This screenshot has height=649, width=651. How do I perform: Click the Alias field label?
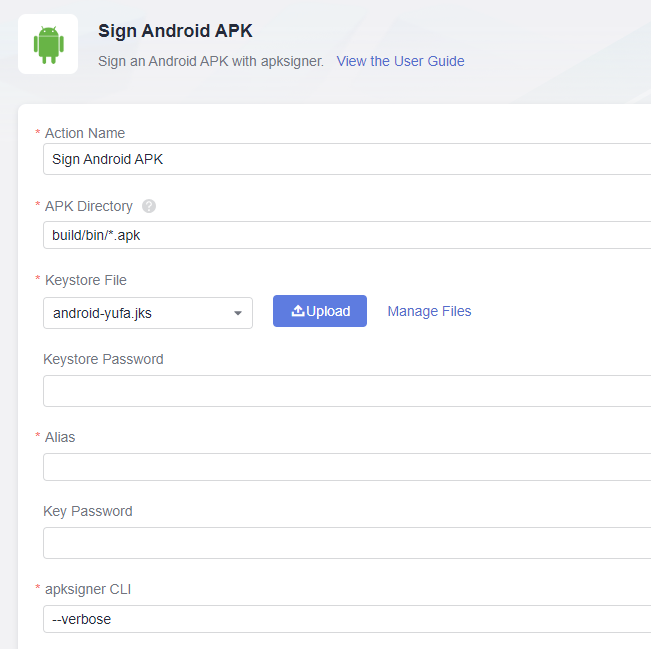60,437
